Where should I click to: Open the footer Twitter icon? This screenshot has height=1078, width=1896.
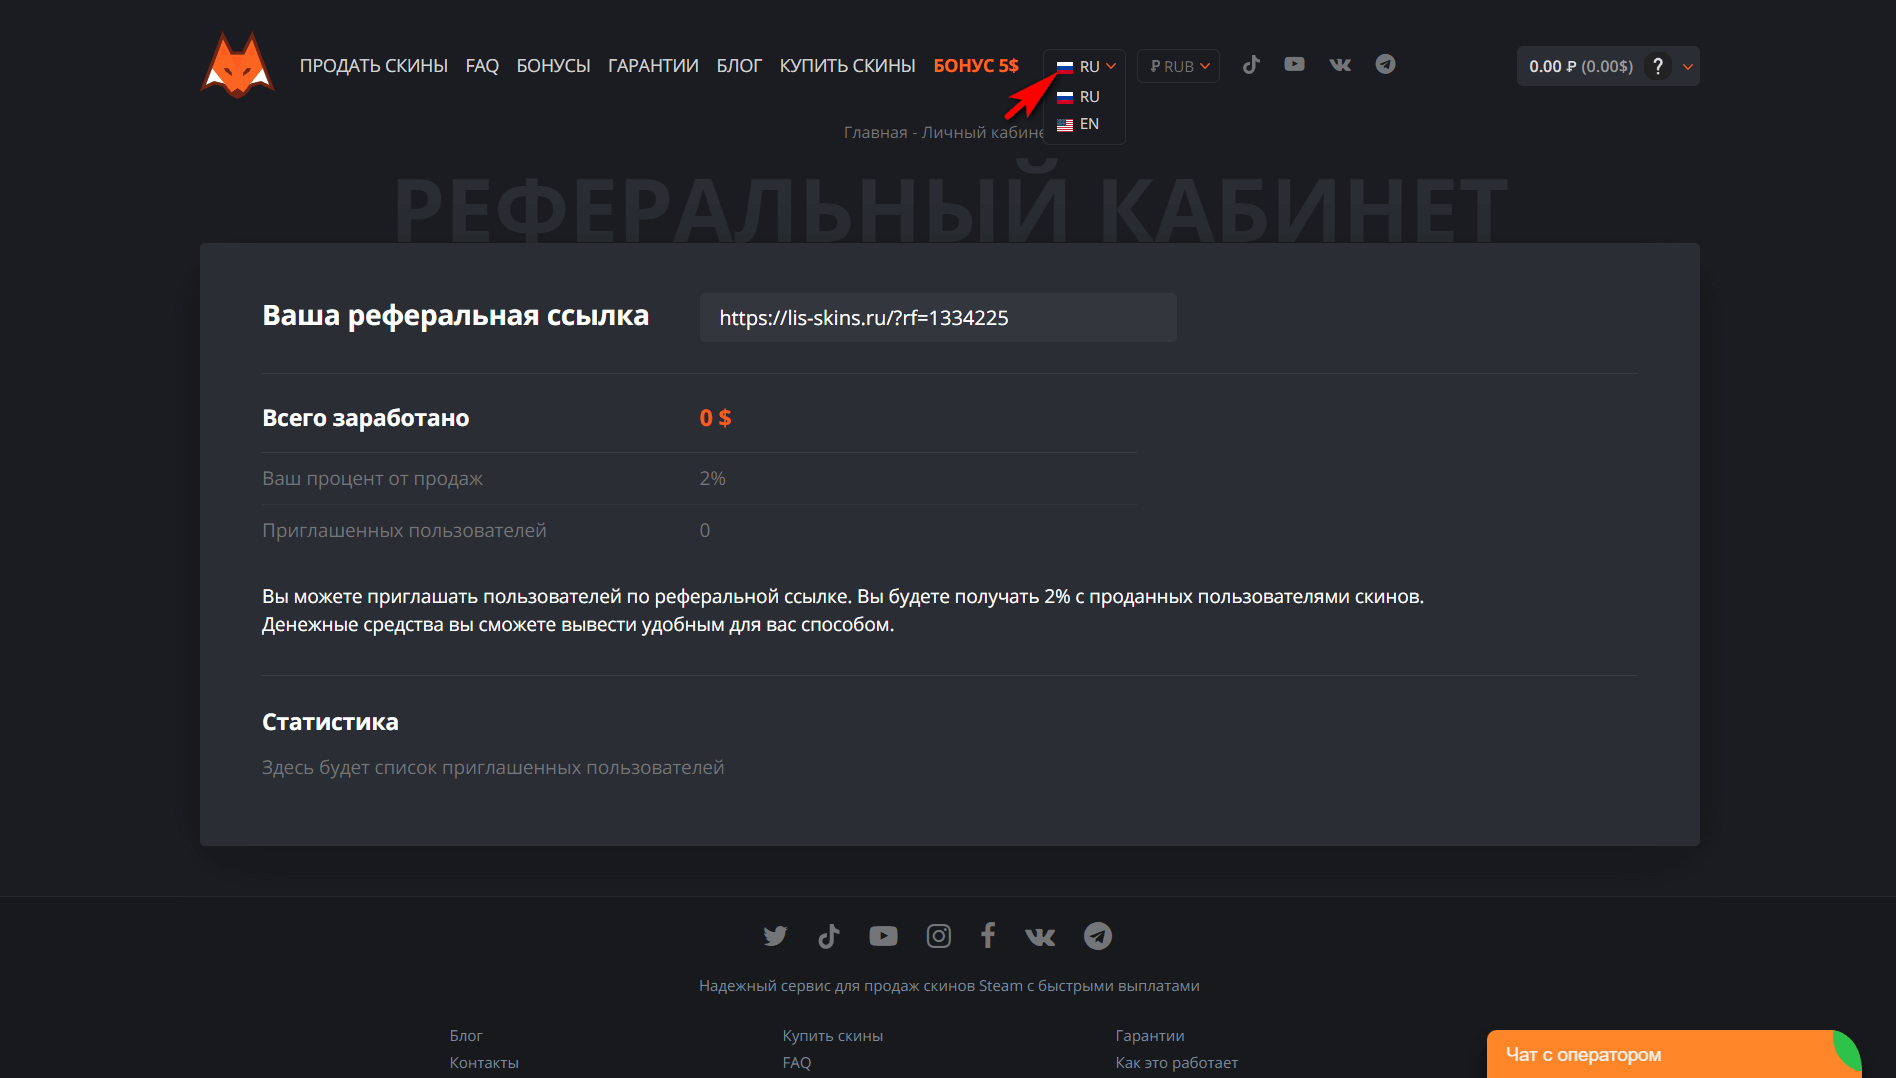coord(775,936)
